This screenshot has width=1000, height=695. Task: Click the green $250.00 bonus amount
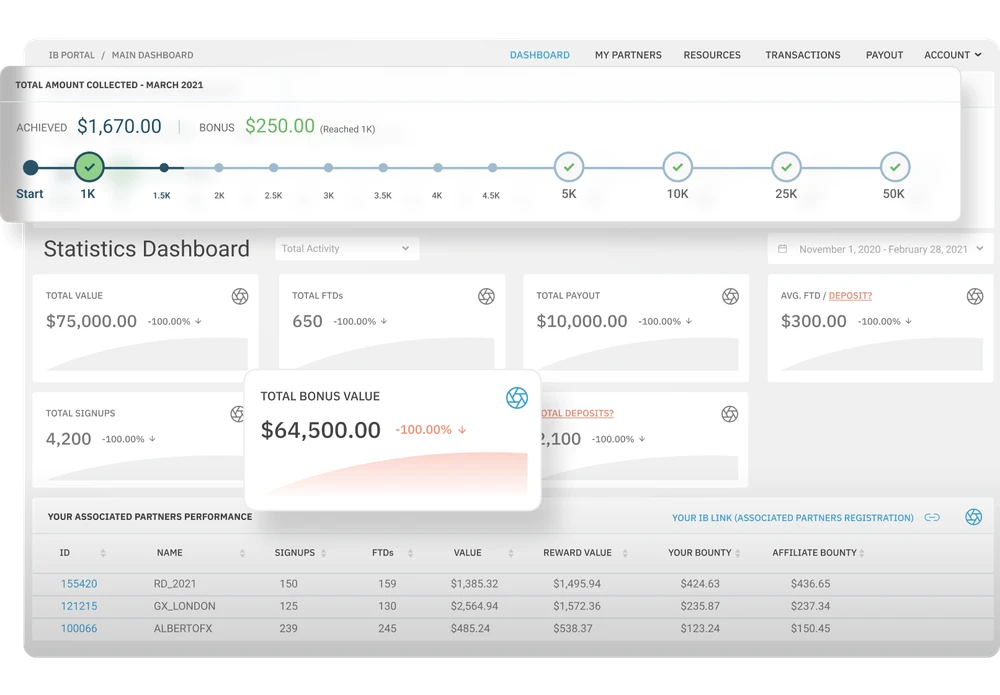pyautogui.click(x=280, y=126)
